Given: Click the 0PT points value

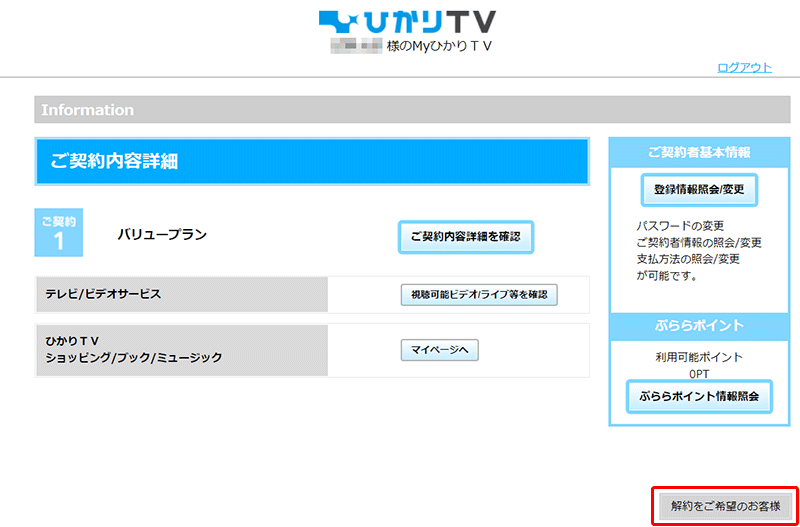Looking at the screenshot, I should (699, 374).
